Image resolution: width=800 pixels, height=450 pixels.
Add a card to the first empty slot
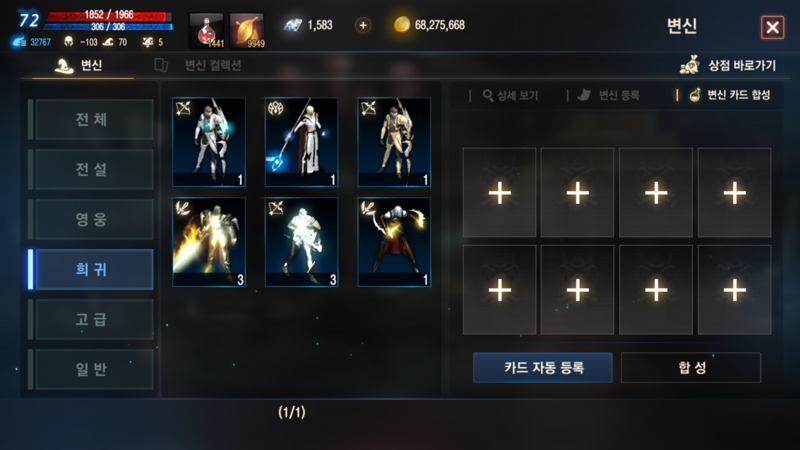(x=499, y=193)
